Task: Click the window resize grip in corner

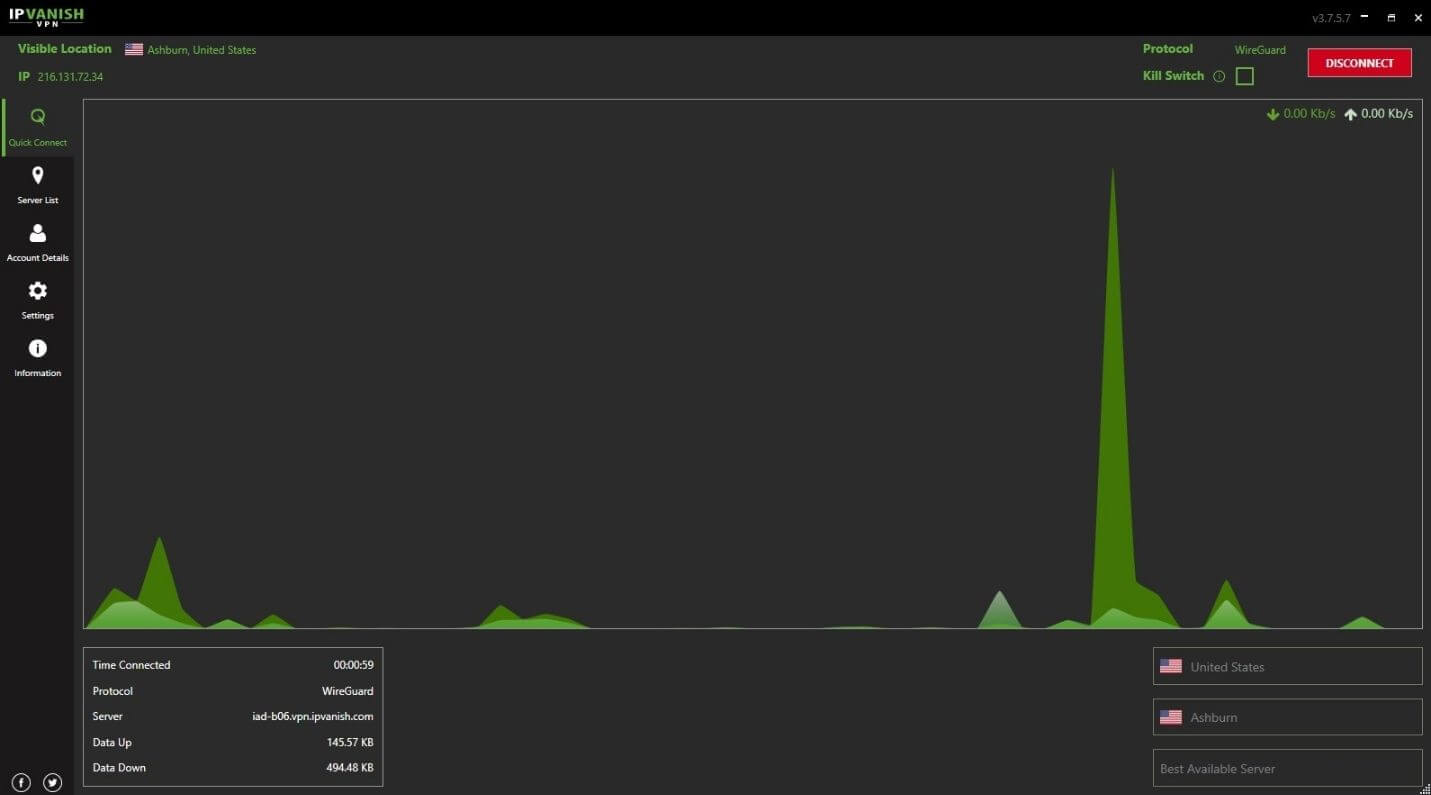Action: coord(1425,789)
